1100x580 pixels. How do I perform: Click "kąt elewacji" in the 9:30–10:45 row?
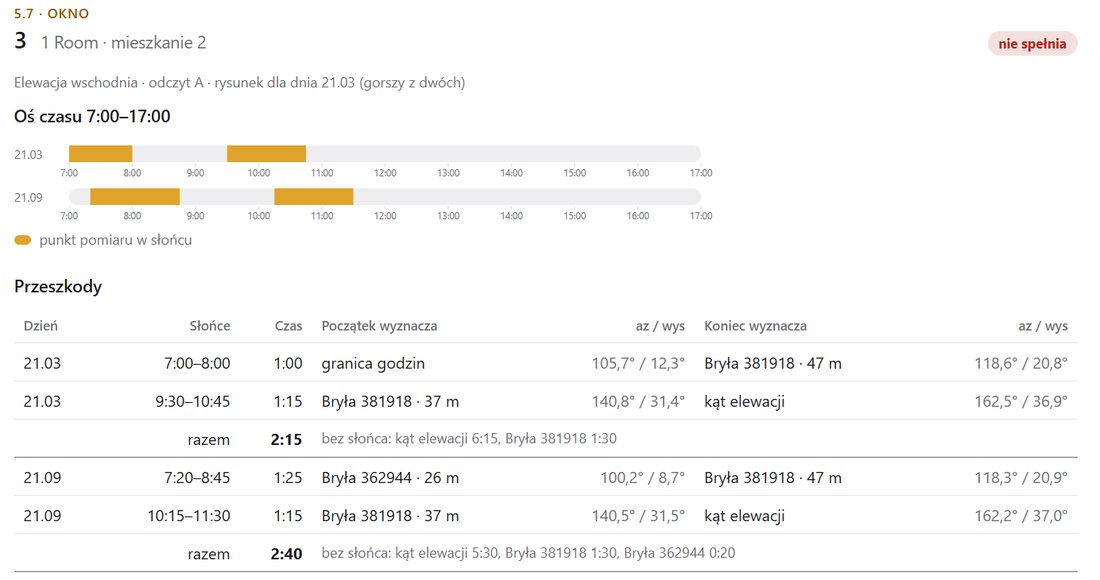[x=744, y=401]
